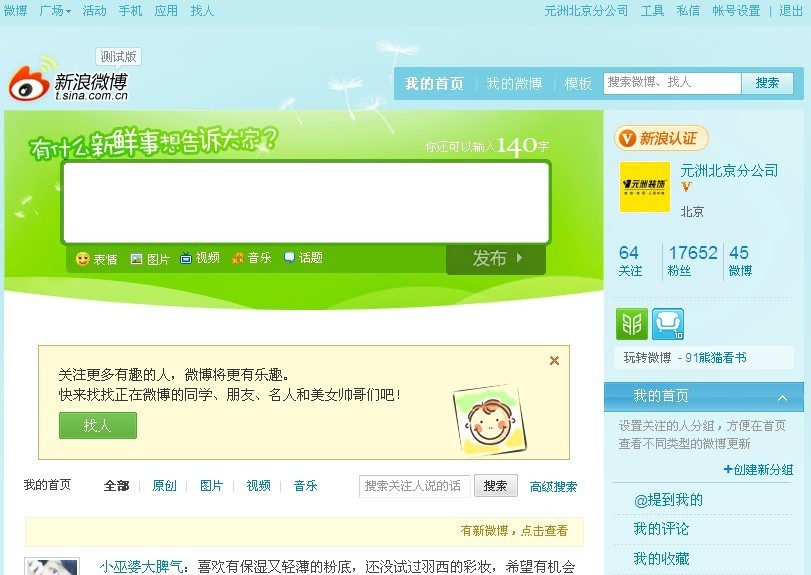Open the 广场 dropdown menu
Screen dimensions: 811x575
click(x=55, y=10)
